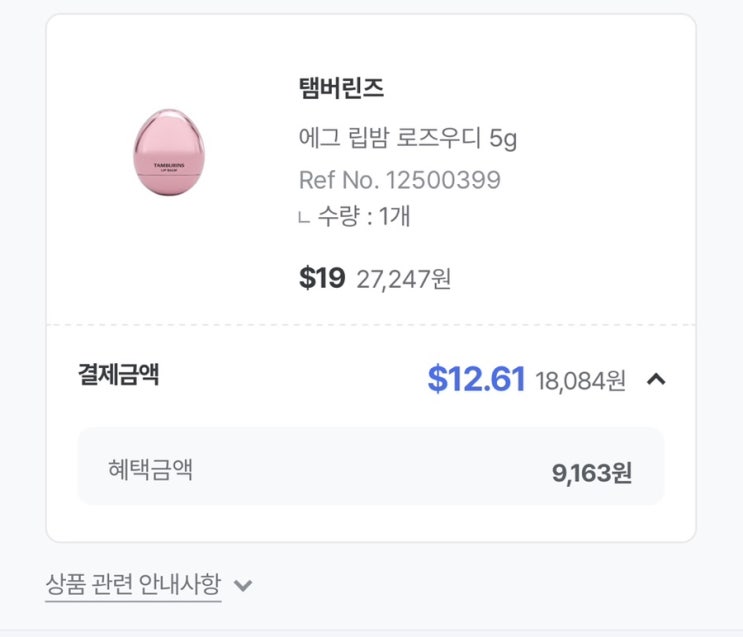
Task: Click the 수량 : 1개 quantity line
Action: point(364,216)
